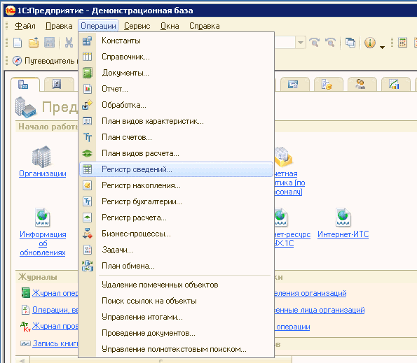The height and width of the screenshot is (363, 417).
Task: Click the План счетов icon
Action: [x=87, y=137]
